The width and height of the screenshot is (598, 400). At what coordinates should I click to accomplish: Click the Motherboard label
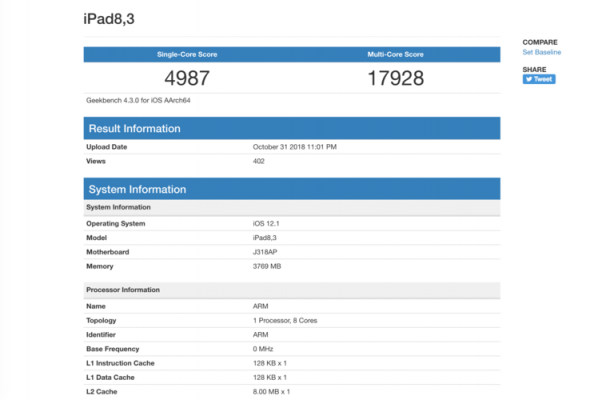pyautogui.click(x=108, y=252)
